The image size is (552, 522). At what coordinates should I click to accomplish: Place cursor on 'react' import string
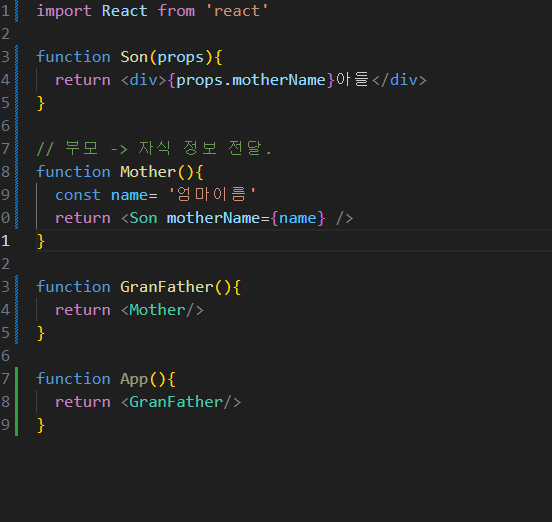coord(237,11)
